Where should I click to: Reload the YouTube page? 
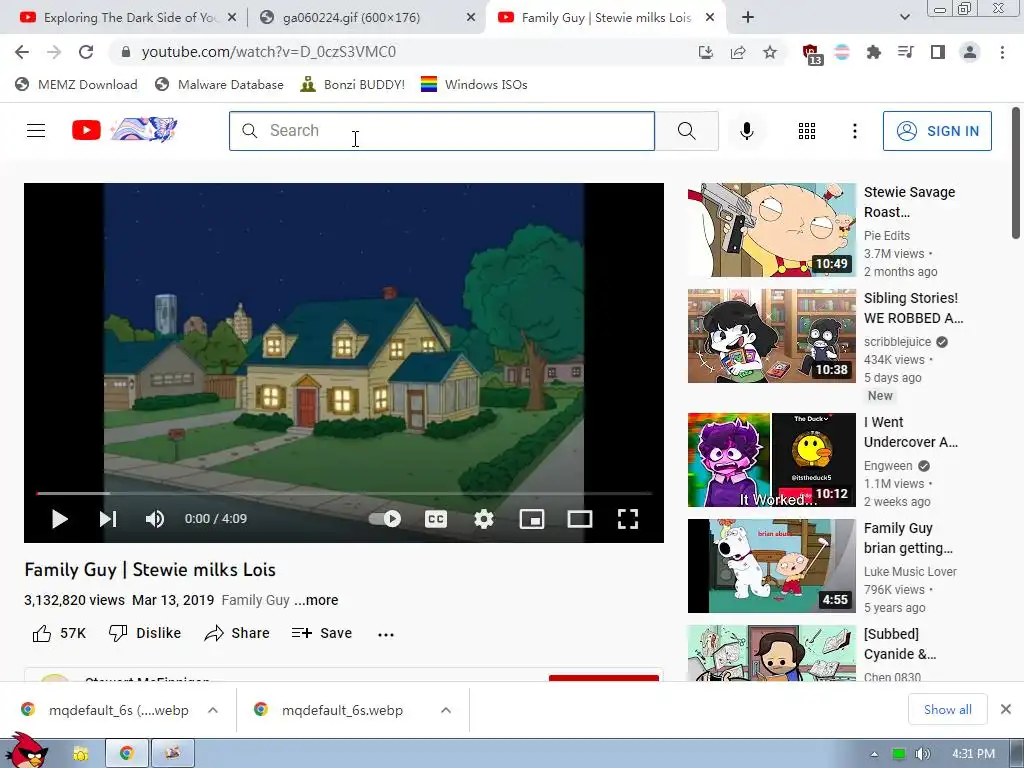[86, 52]
